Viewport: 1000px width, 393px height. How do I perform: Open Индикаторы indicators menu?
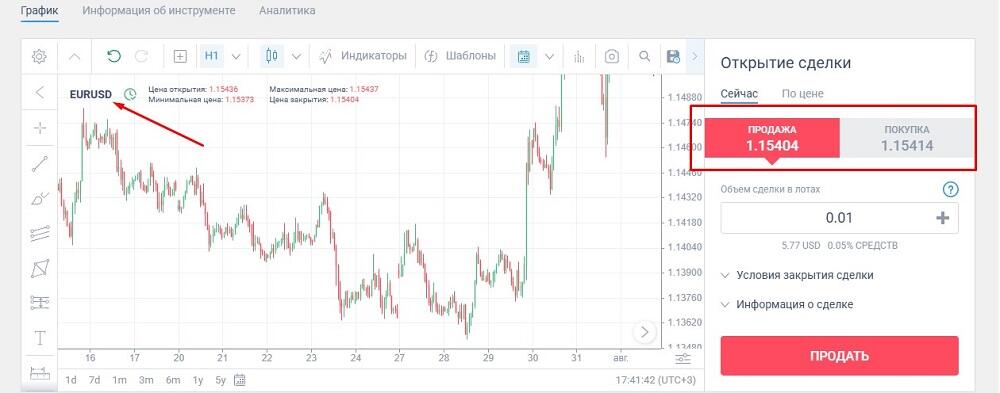[x=362, y=56]
